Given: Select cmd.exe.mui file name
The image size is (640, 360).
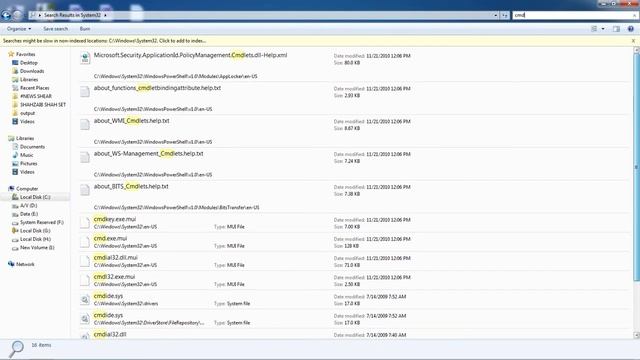Looking at the screenshot, I should 110,238.
